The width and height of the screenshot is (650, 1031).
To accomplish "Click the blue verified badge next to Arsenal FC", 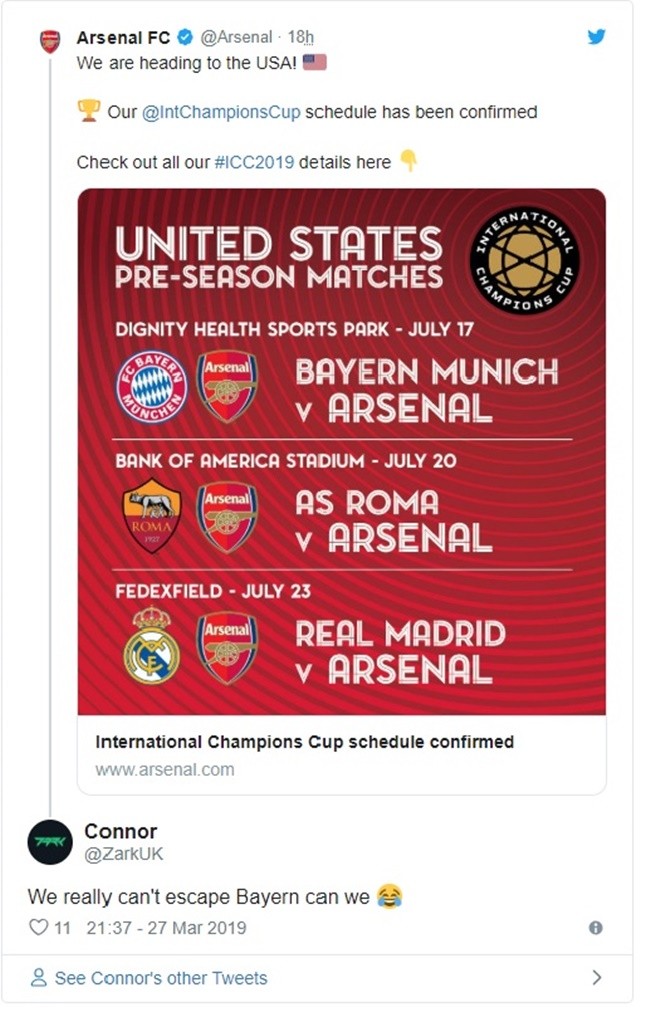I will tap(183, 36).
